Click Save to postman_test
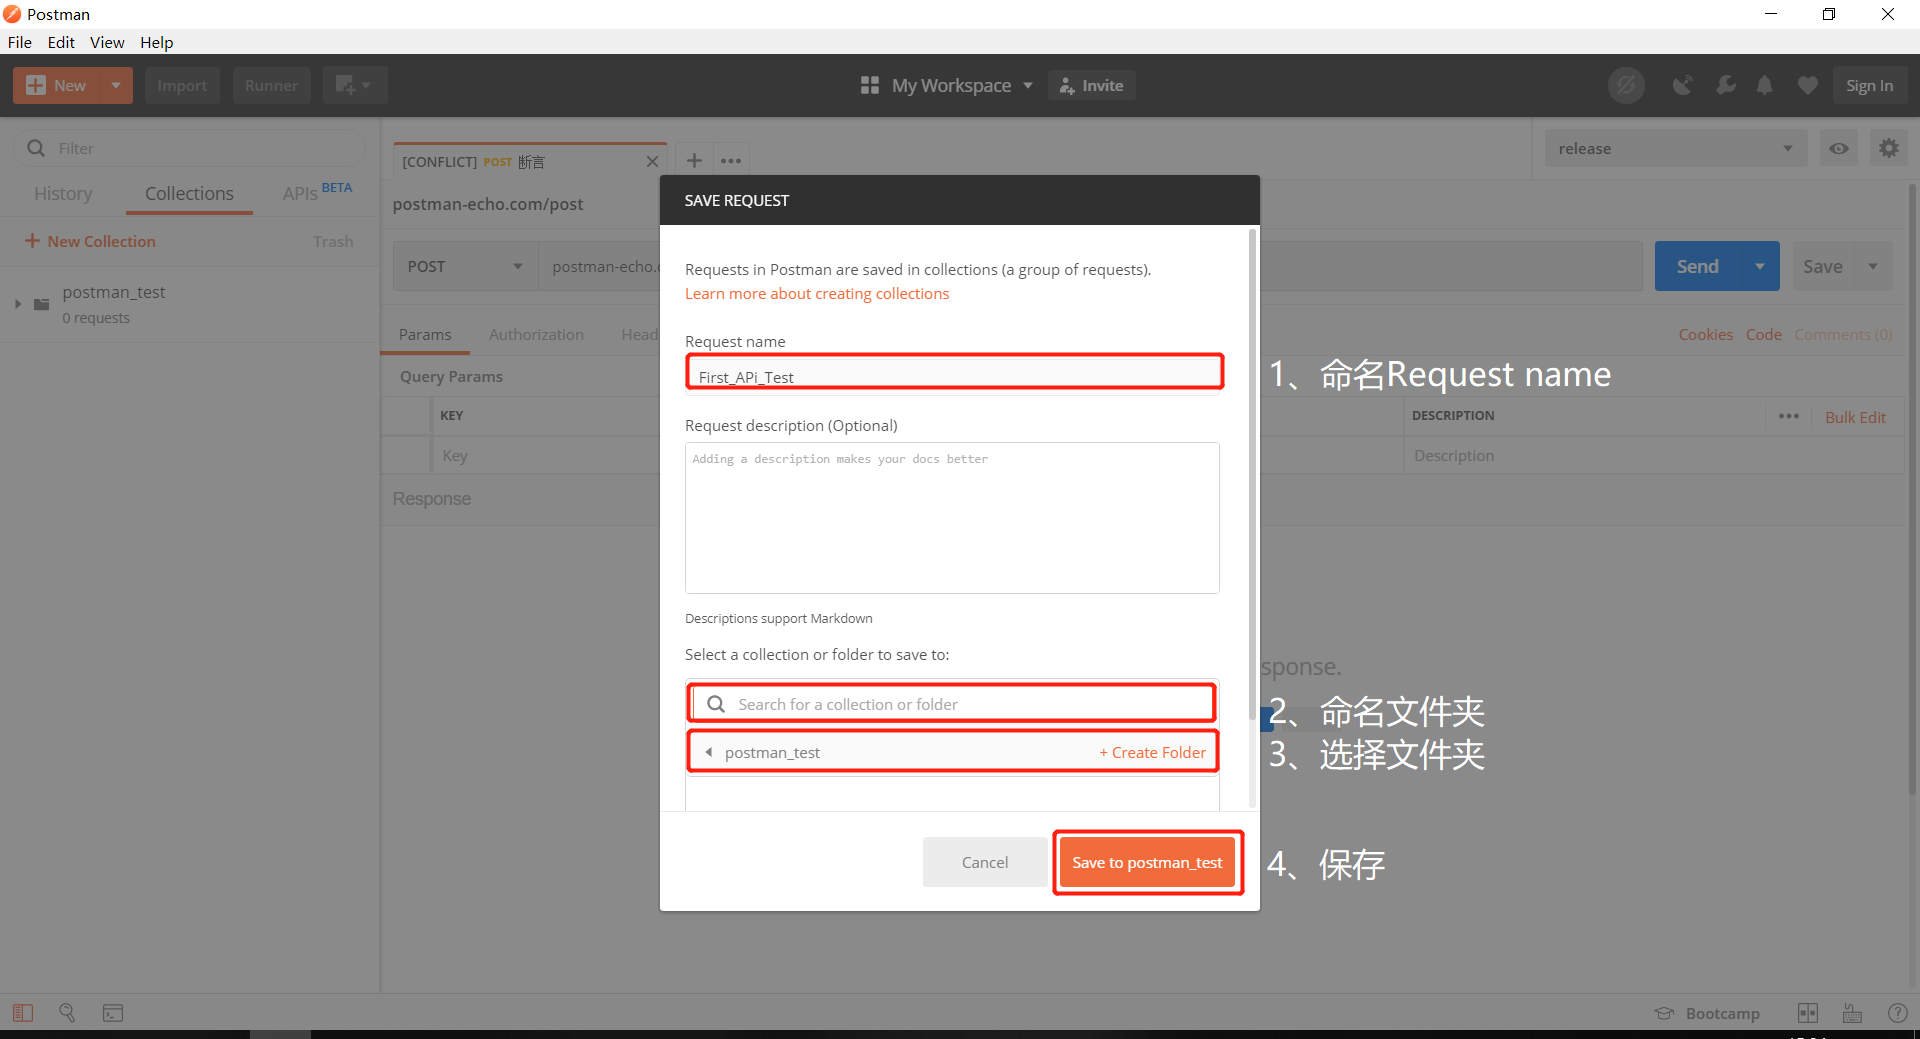This screenshot has height=1039, width=1920. [1147, 862]
